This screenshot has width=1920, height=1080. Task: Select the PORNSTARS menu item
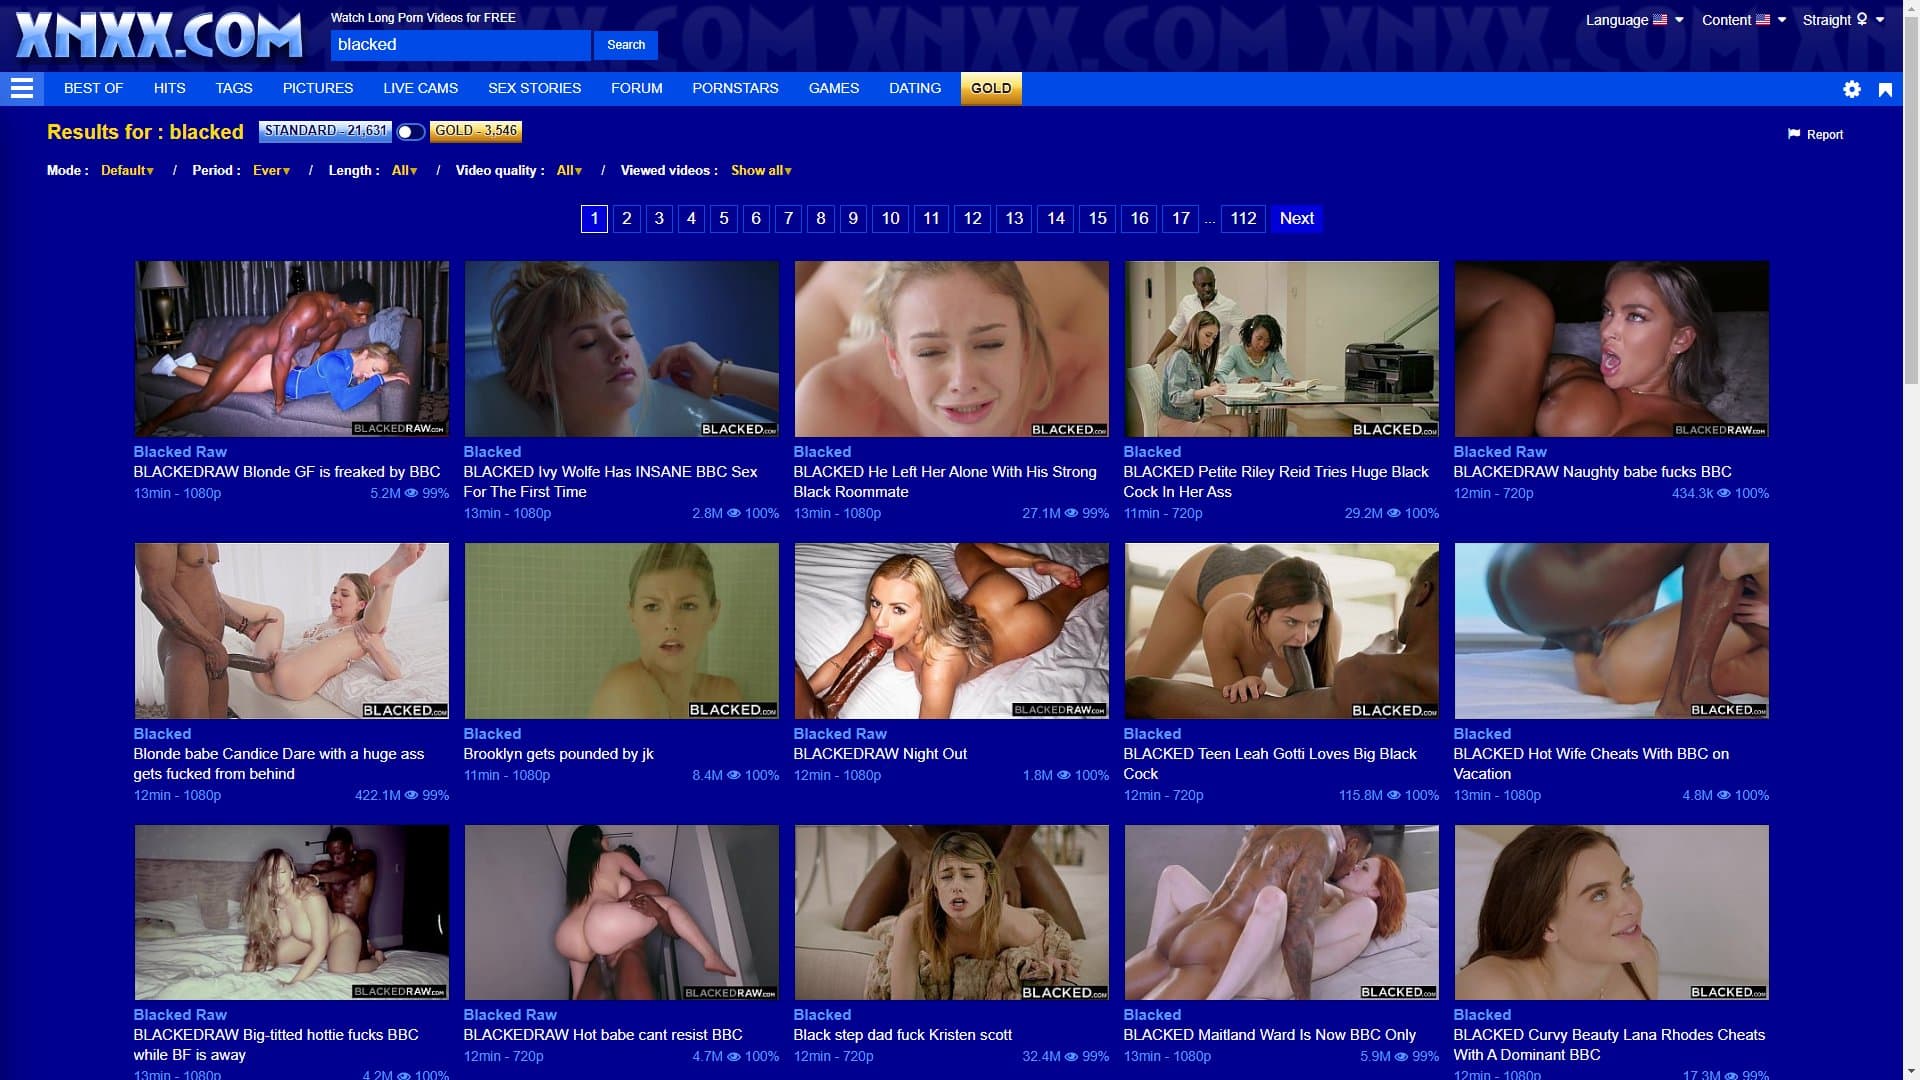pos(735,88)
